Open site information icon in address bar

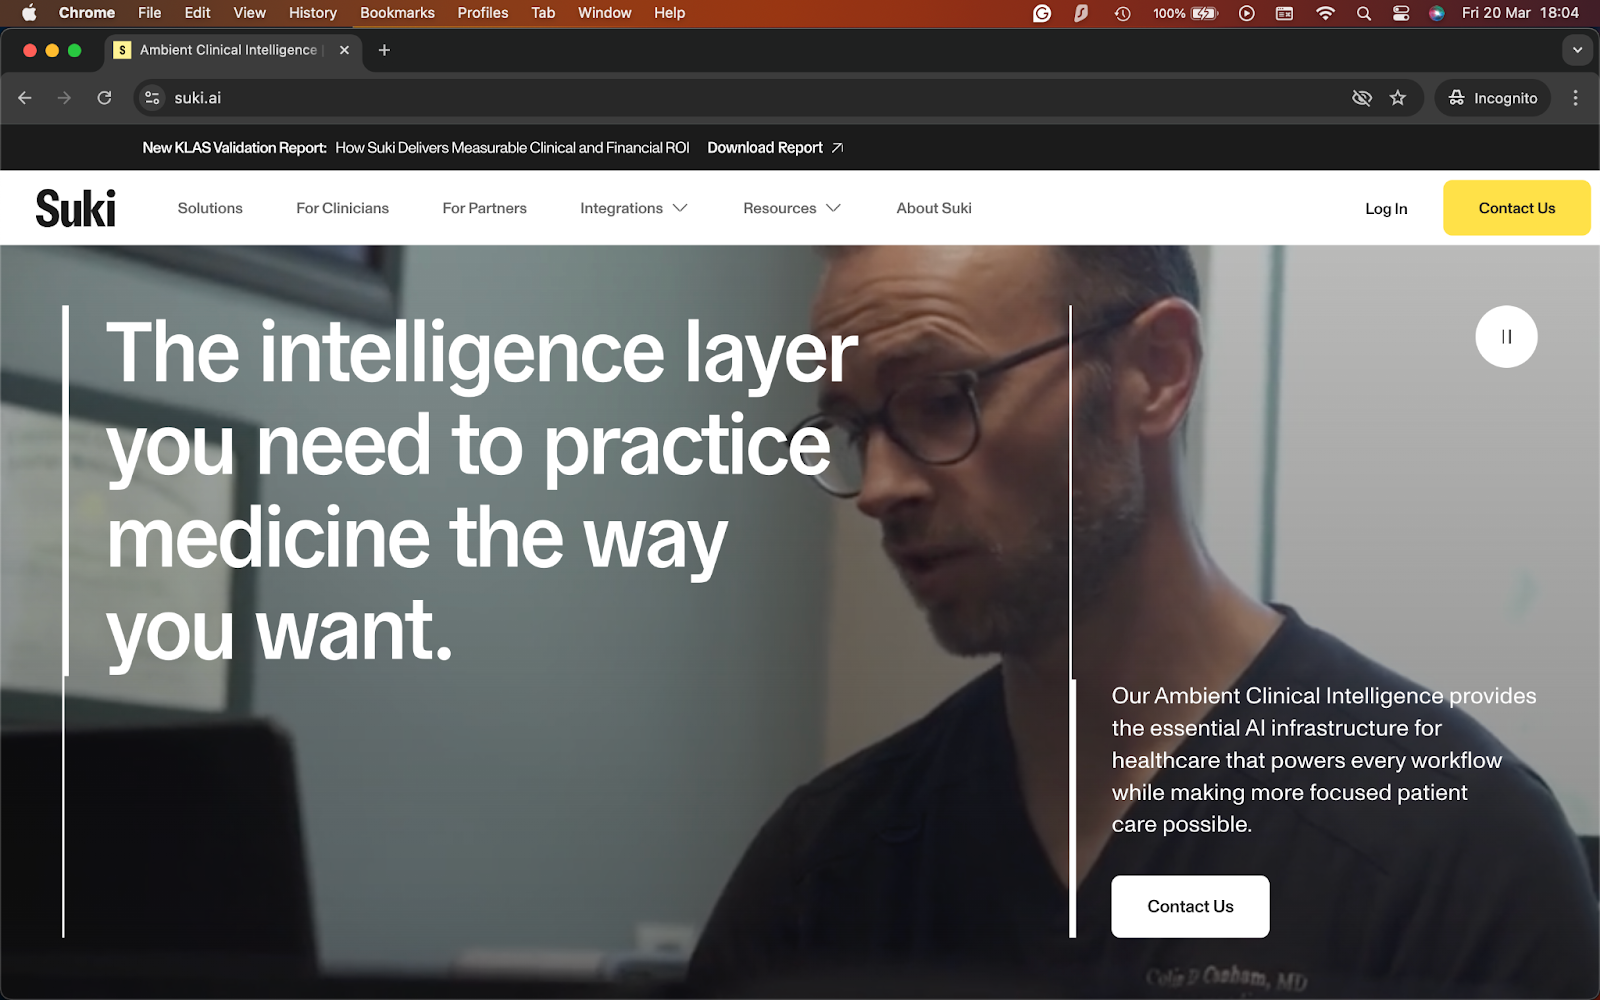152,98
